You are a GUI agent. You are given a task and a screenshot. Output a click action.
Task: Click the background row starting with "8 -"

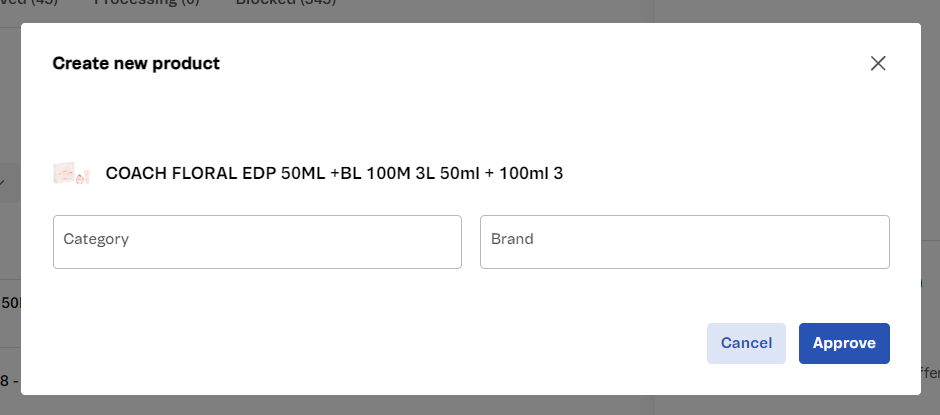[x=9, y=380]
